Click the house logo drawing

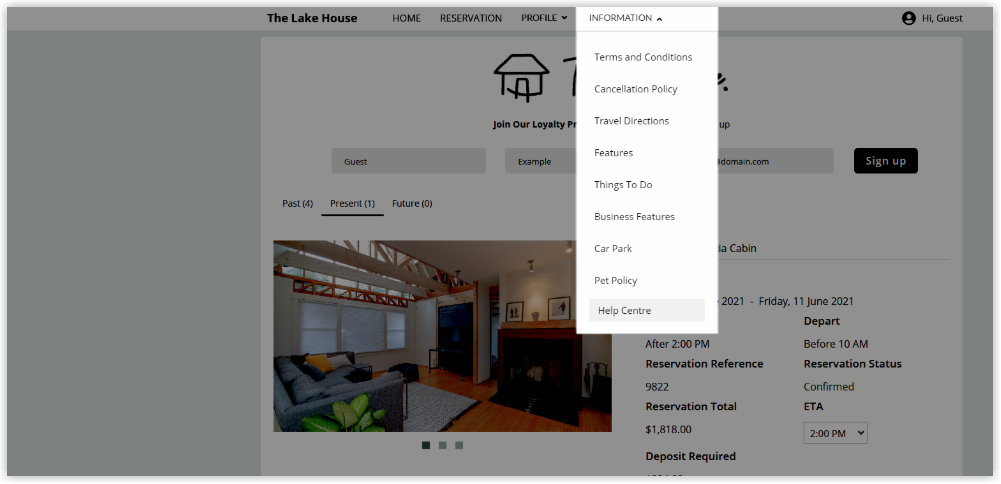(522, 77)
